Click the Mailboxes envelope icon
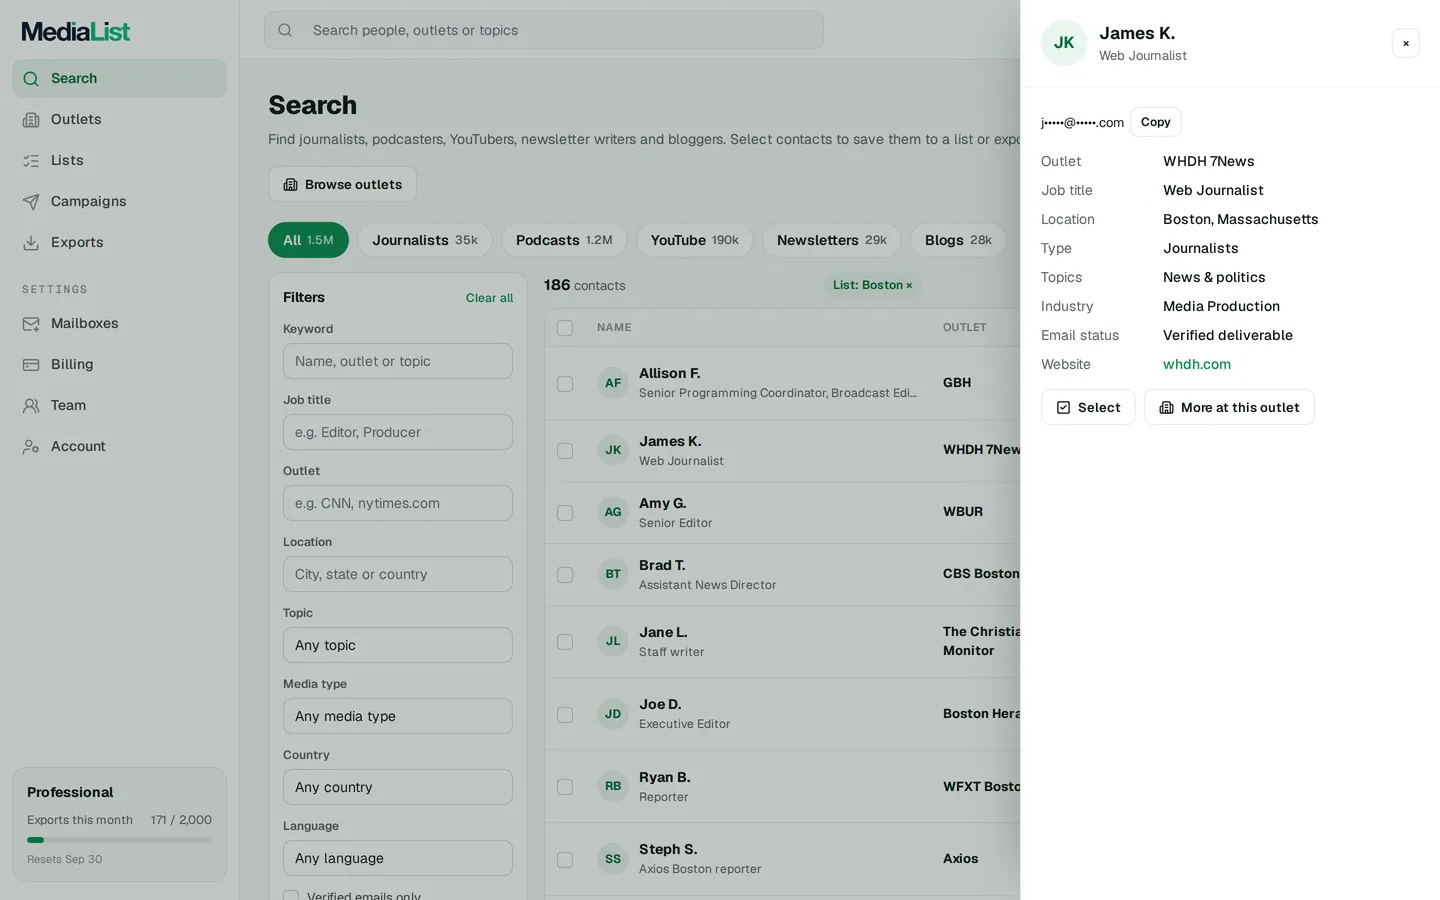 pyautogui.click(x=31, y=323)
